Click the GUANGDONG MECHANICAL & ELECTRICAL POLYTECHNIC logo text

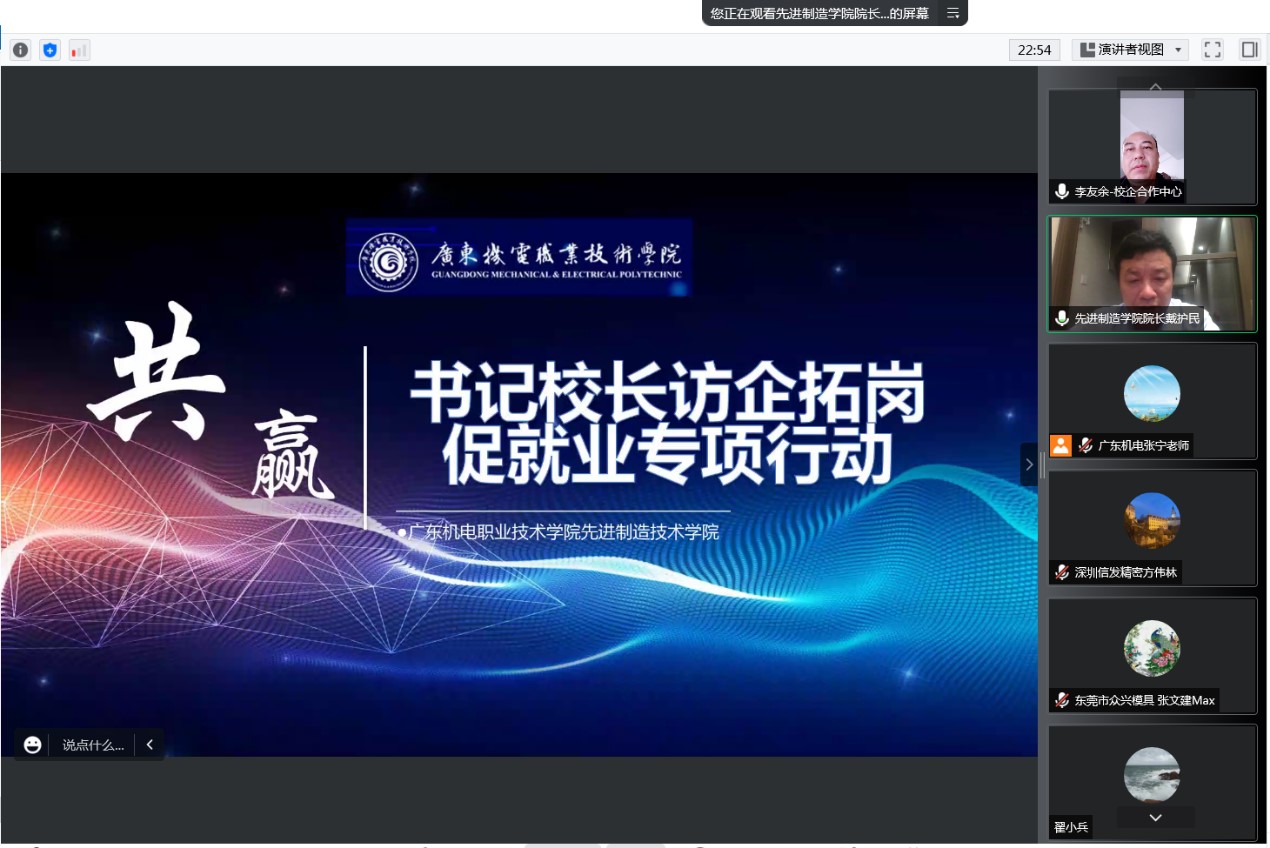556,274
